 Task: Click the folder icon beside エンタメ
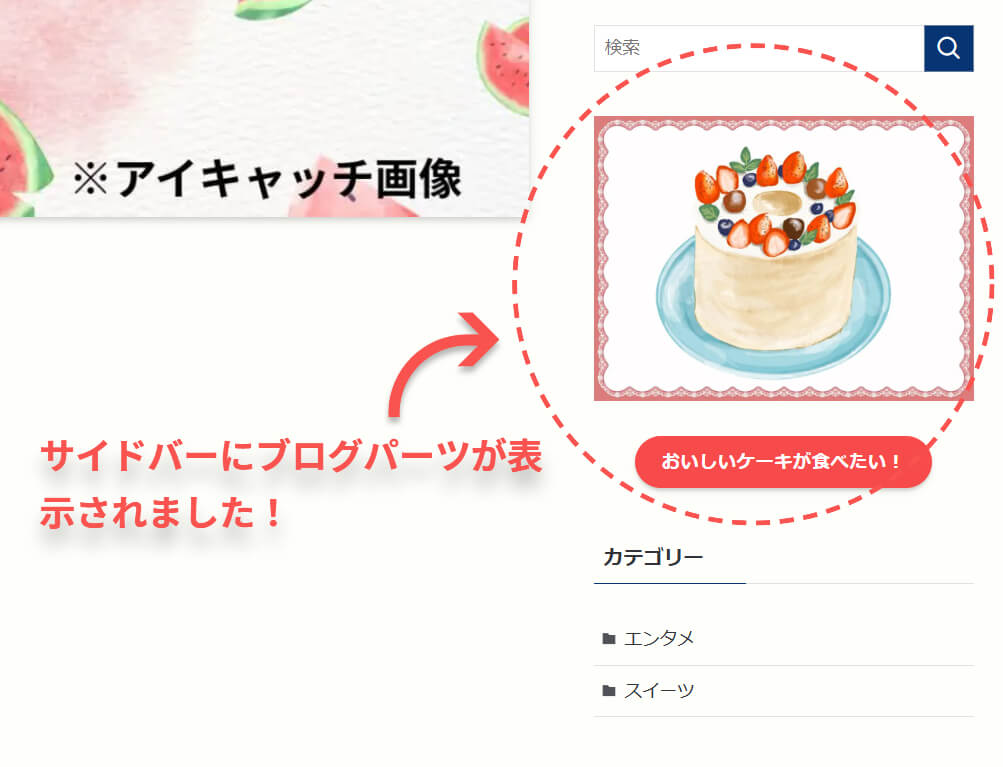point(609,638)
